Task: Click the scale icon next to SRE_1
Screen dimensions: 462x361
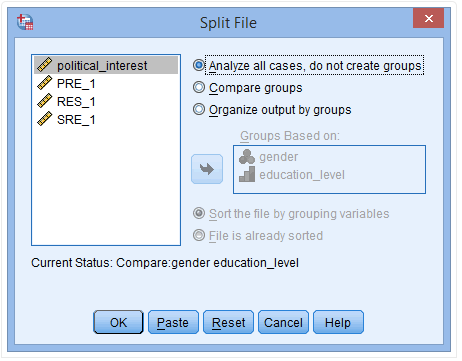Action: (x=45, y=119)
